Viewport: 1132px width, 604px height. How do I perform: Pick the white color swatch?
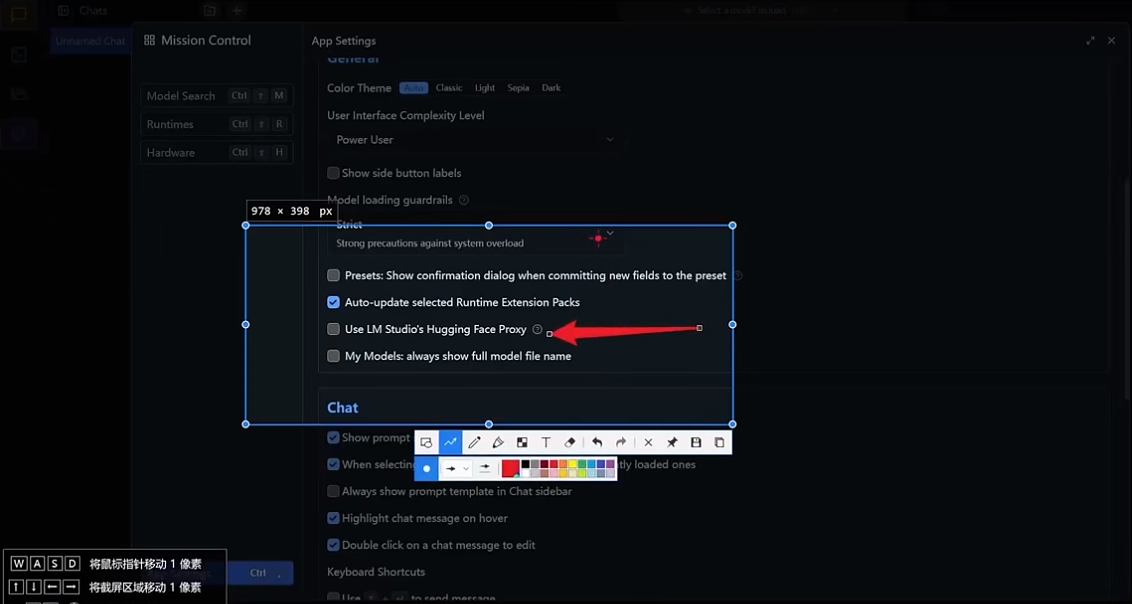click(526, 473)
